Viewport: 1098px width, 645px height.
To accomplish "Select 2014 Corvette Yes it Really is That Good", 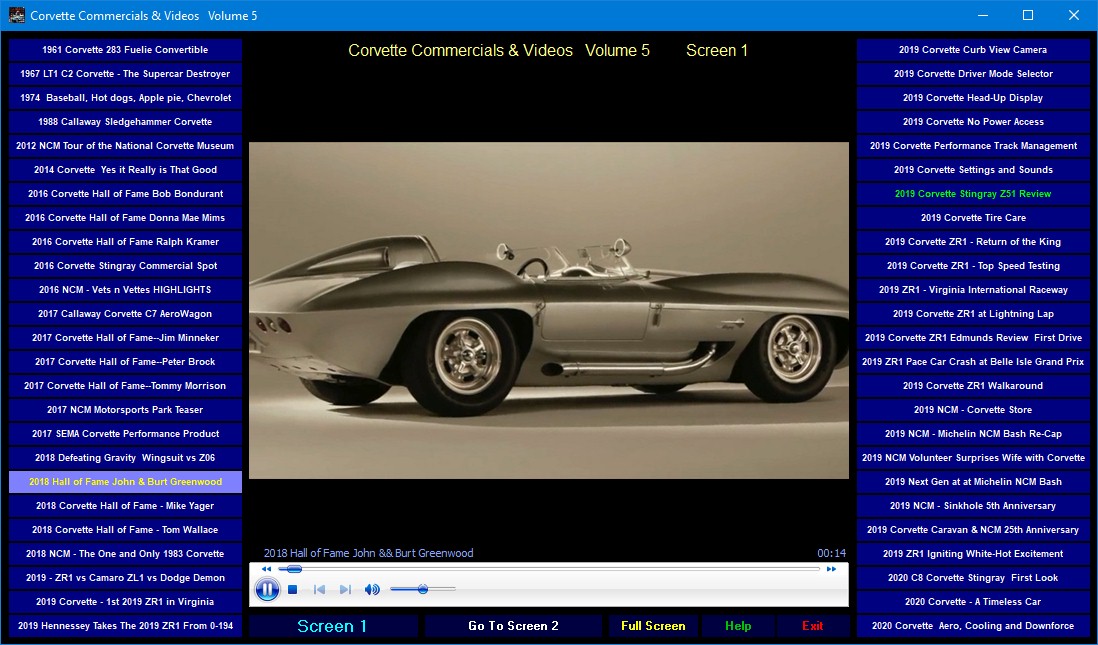I will click(x=125, y=169).
